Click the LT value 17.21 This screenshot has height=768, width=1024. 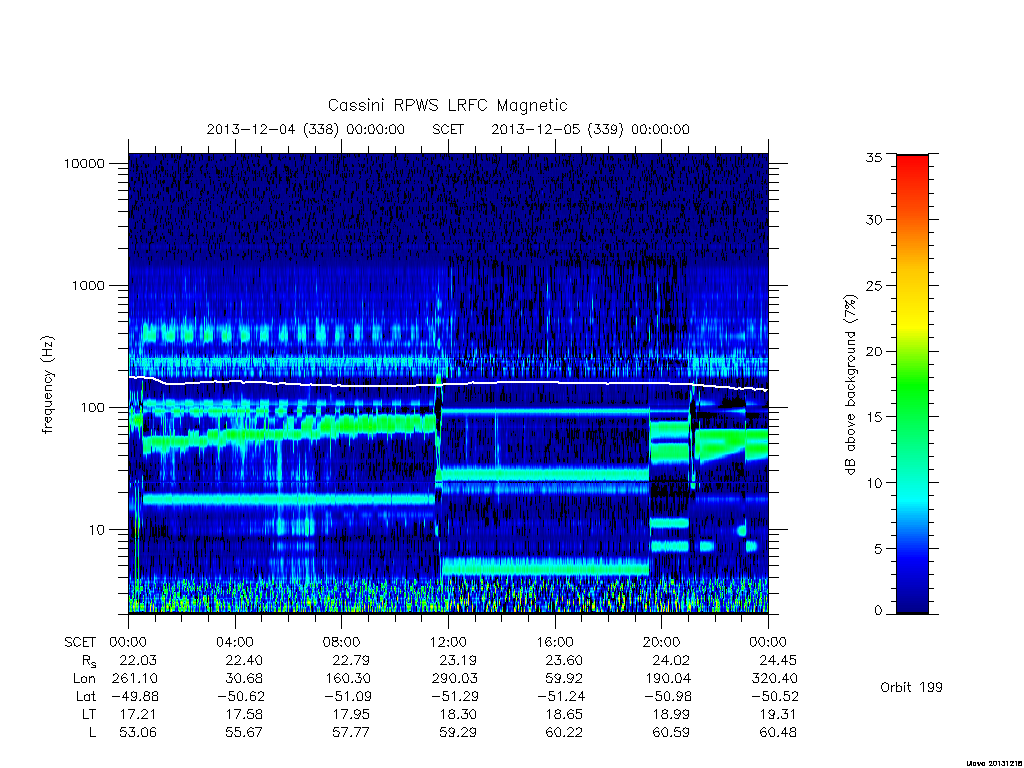(x=138, y=715)
